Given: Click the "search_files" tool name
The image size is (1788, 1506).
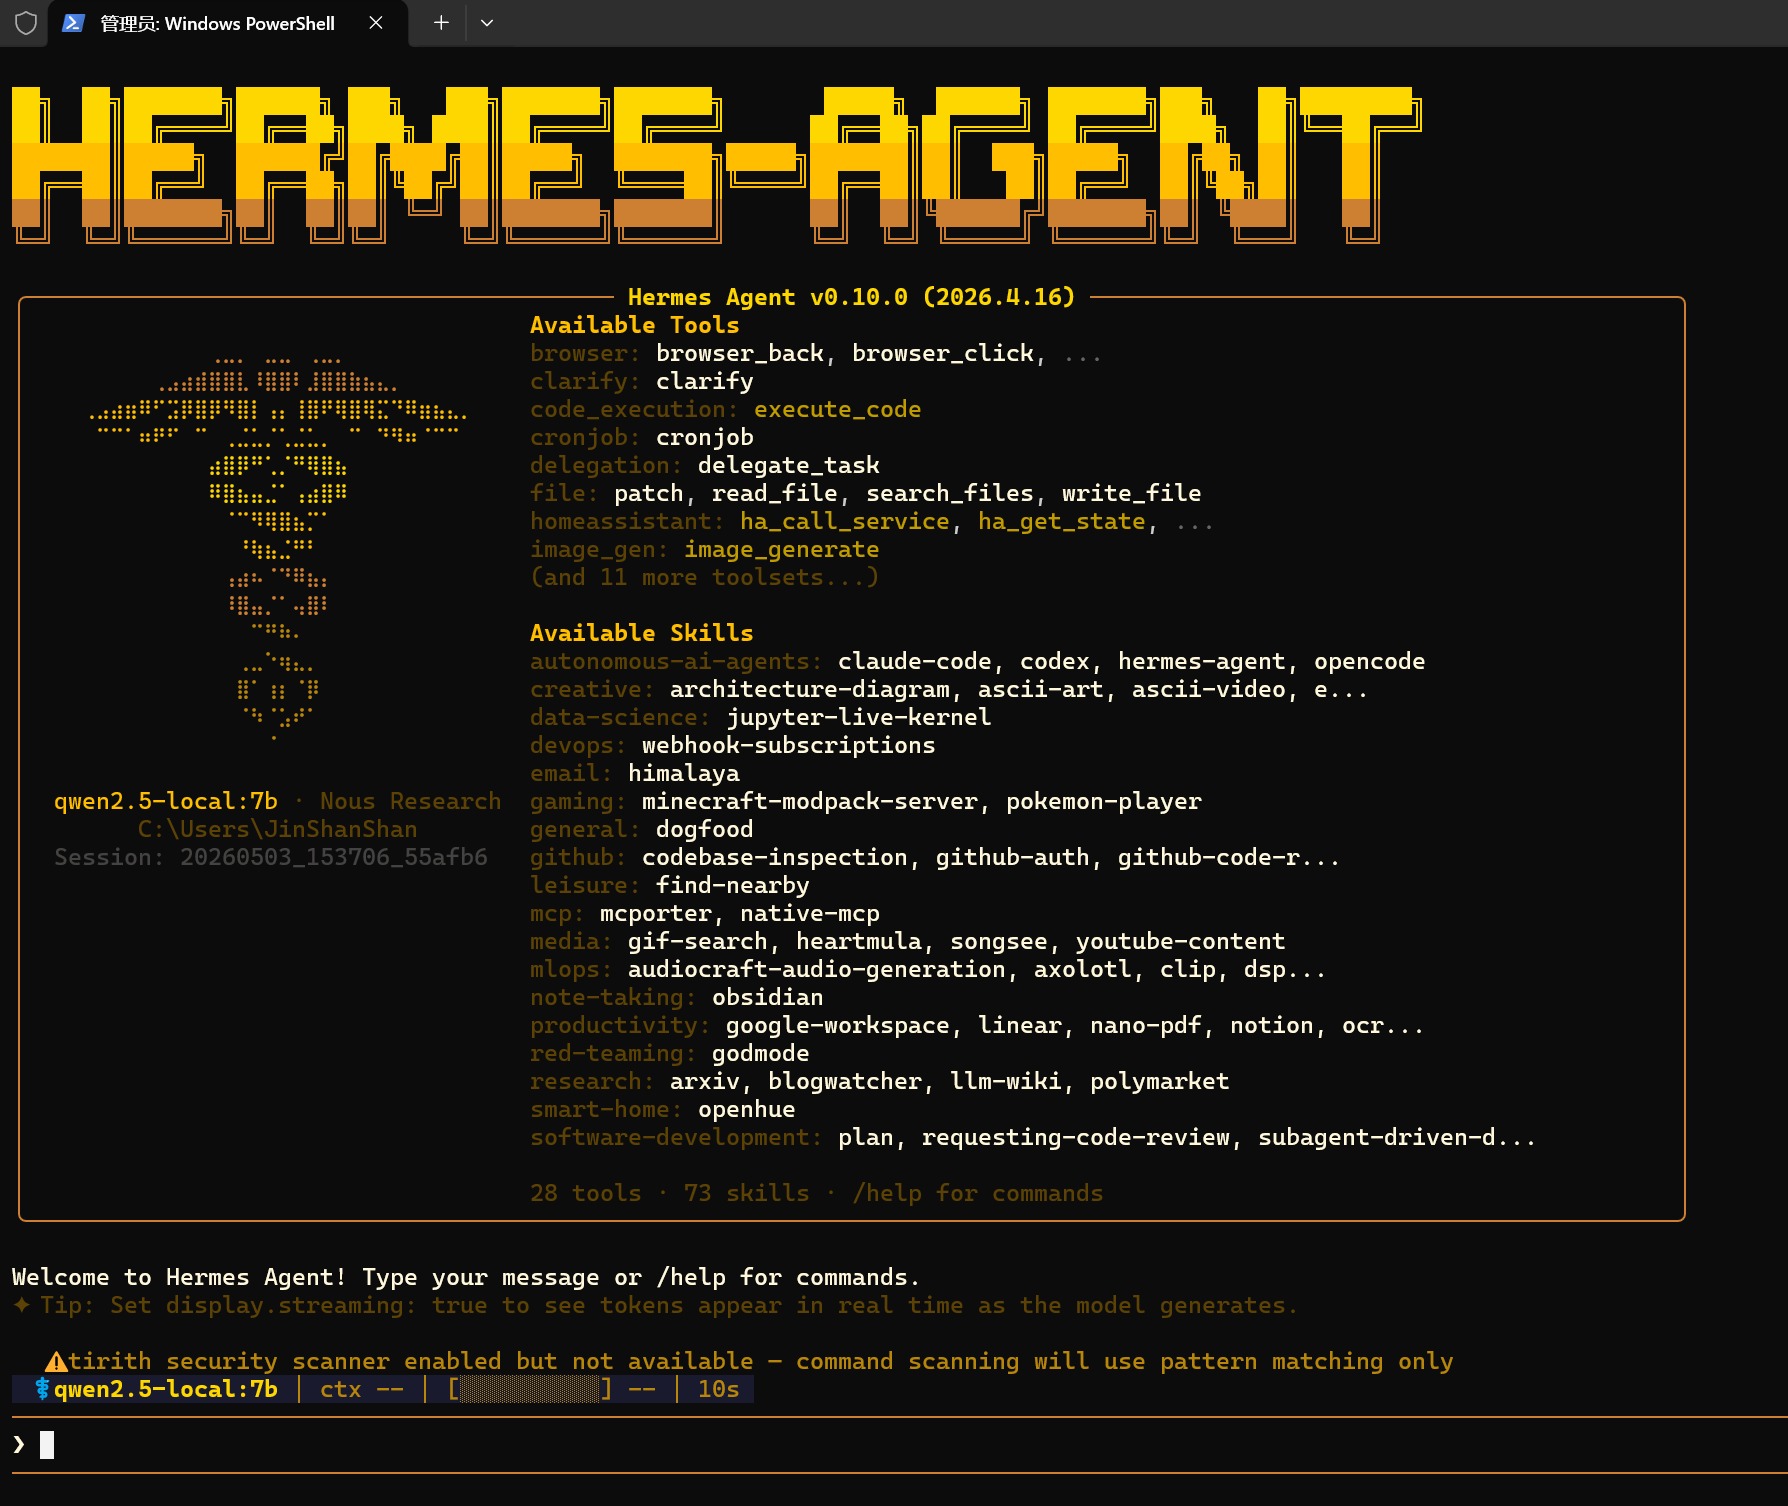Looking at the screenshot, I should coord(950,493).
